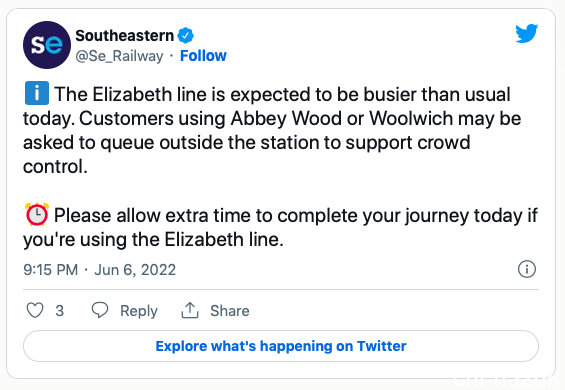
Task: Click the blue information emoji
Action: point(37,93)
